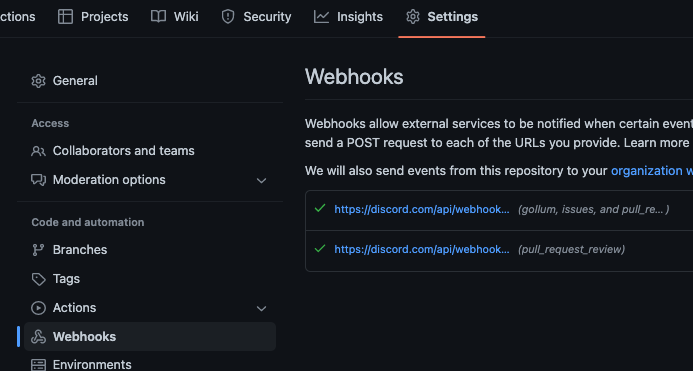Open the Insights tab
The width and height of the screenshot is (693, 371).
[348, 17]
